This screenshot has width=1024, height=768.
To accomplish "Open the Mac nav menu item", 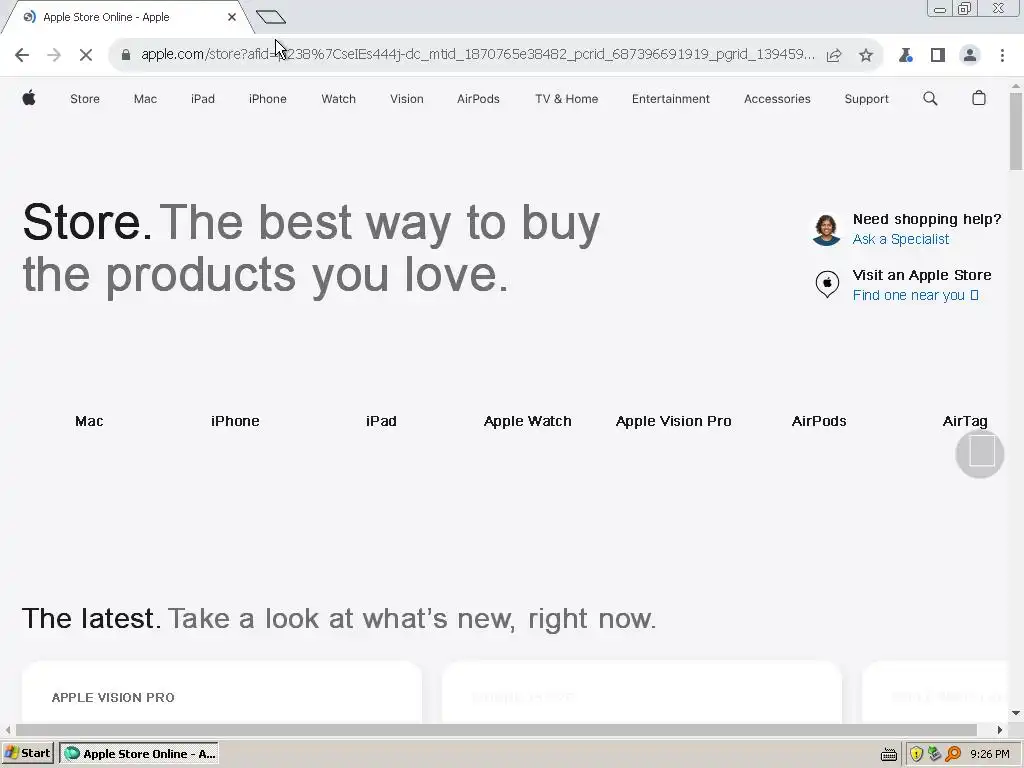I will 145,99.
